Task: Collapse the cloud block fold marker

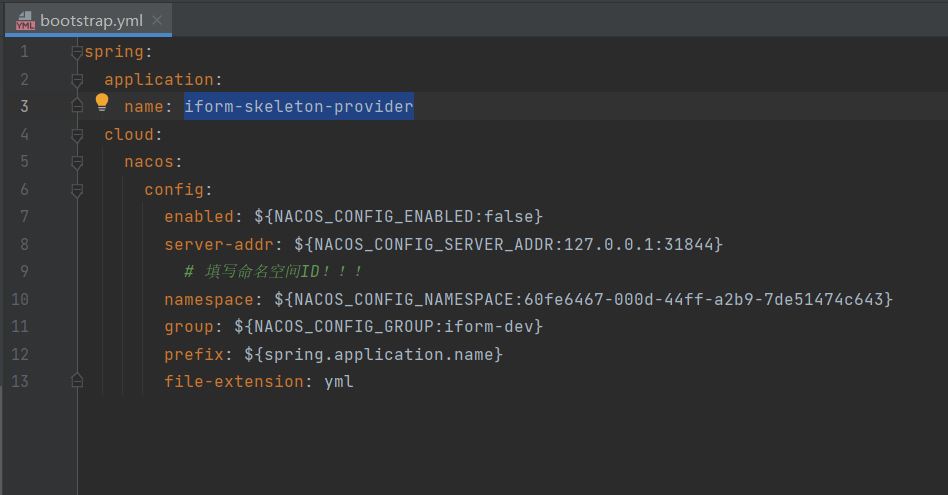Action: 77,135
